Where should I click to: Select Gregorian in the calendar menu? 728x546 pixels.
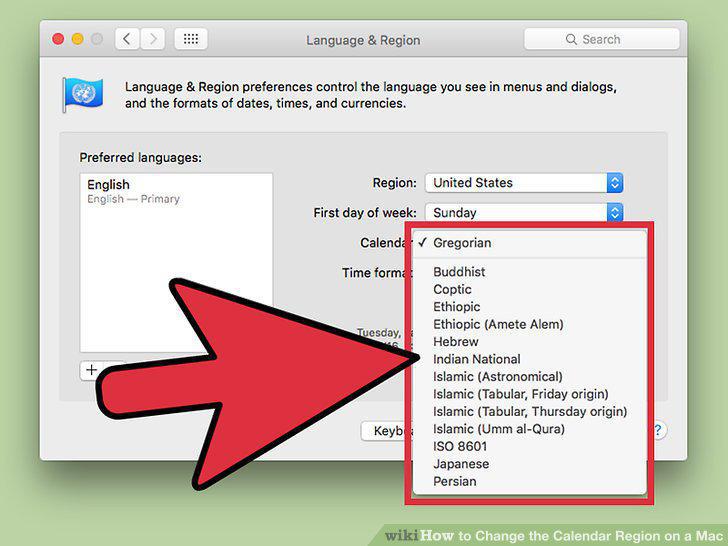530,243
